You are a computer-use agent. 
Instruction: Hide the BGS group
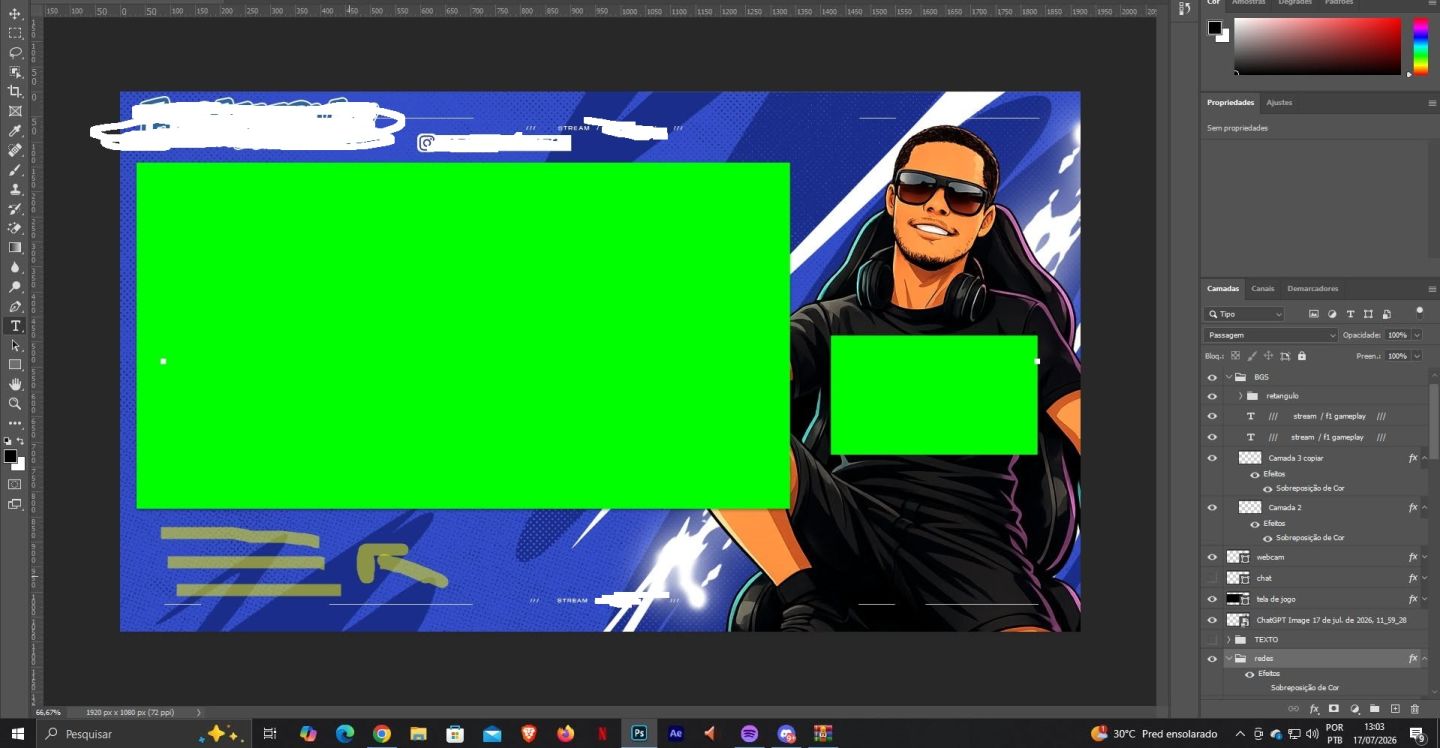pyautogui.click(x=1212, y=377)
